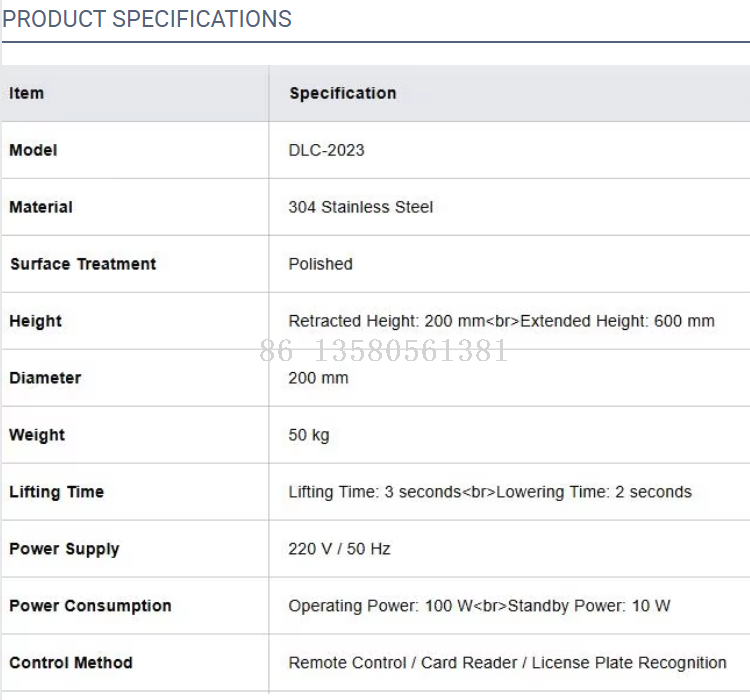The image size is (750, 700).
Task: Click the Polished value cell
Action: coord(320,264)
